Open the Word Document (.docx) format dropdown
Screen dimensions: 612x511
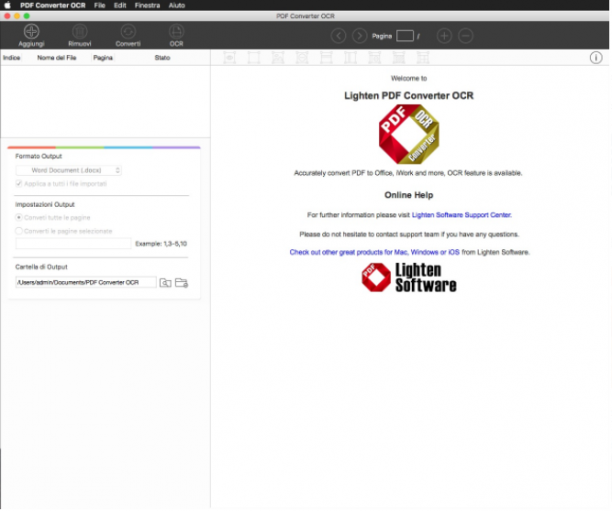(x=69, y=170)
